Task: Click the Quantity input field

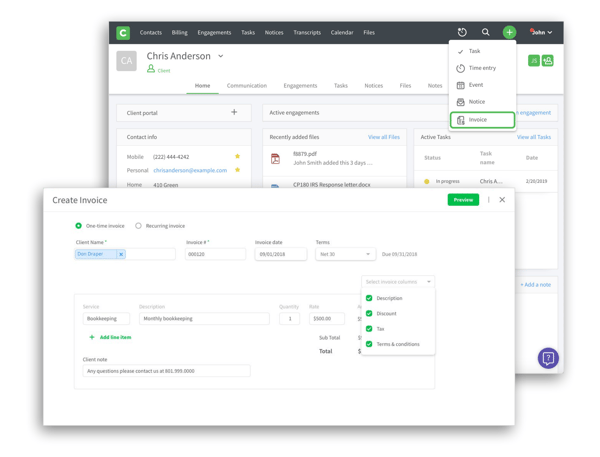Action: click(x=290, y=318)
